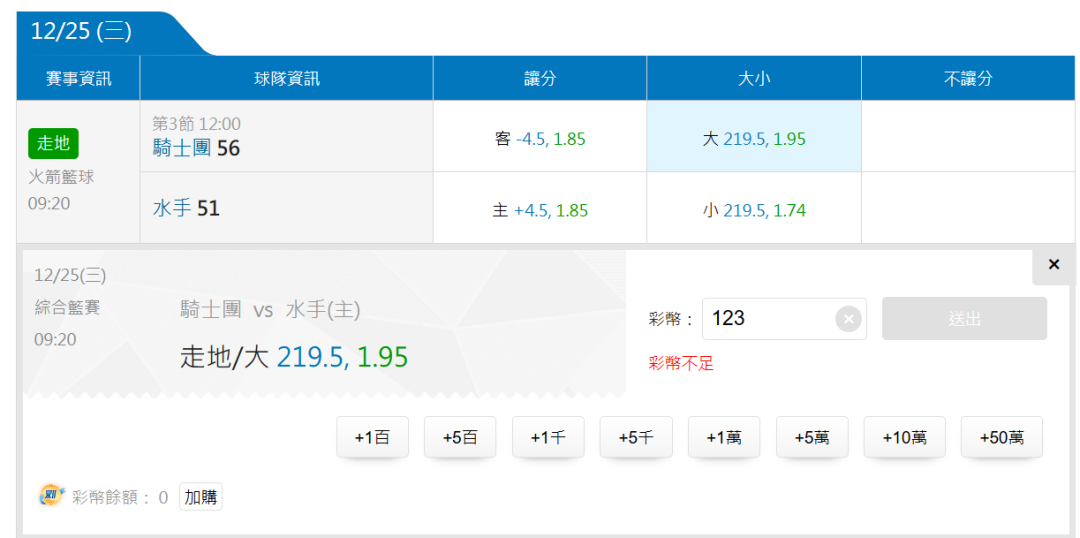Click the green 走地 live badge

[53, 143]
